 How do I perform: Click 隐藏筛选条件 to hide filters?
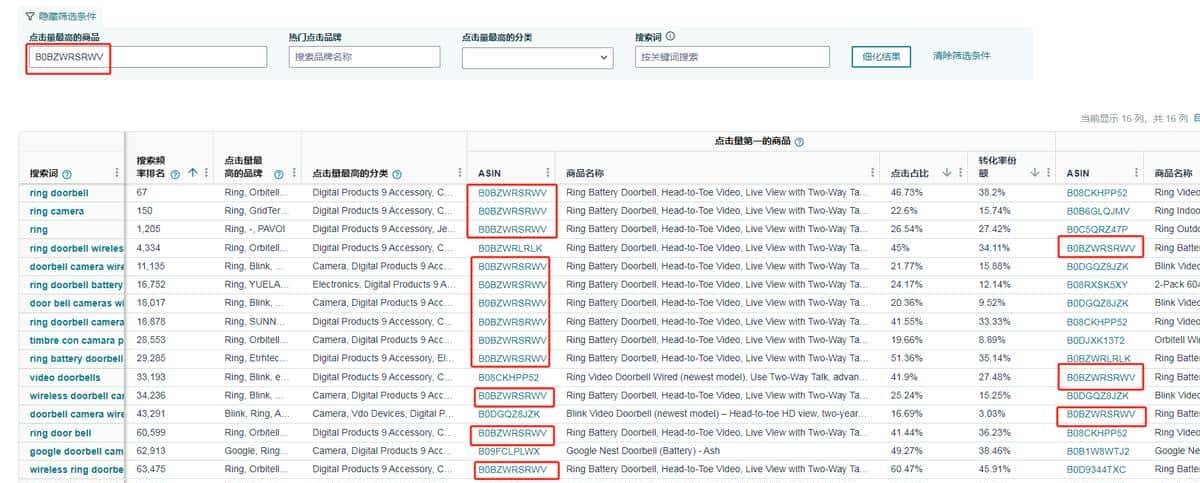point(69,17)
